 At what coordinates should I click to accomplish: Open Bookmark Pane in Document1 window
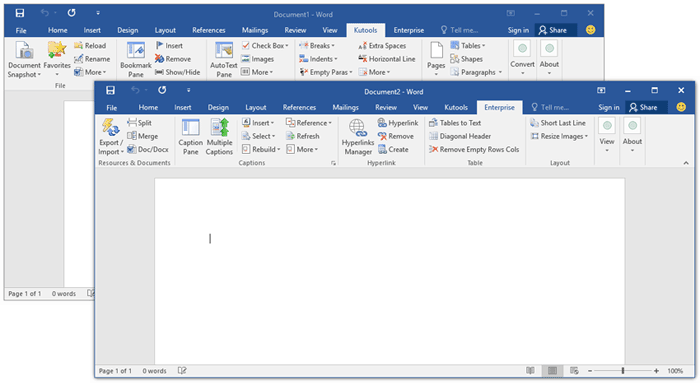(136, 60)
